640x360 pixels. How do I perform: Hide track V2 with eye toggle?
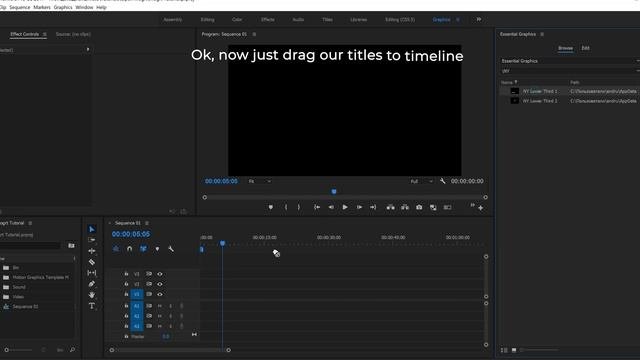point(160,284)
